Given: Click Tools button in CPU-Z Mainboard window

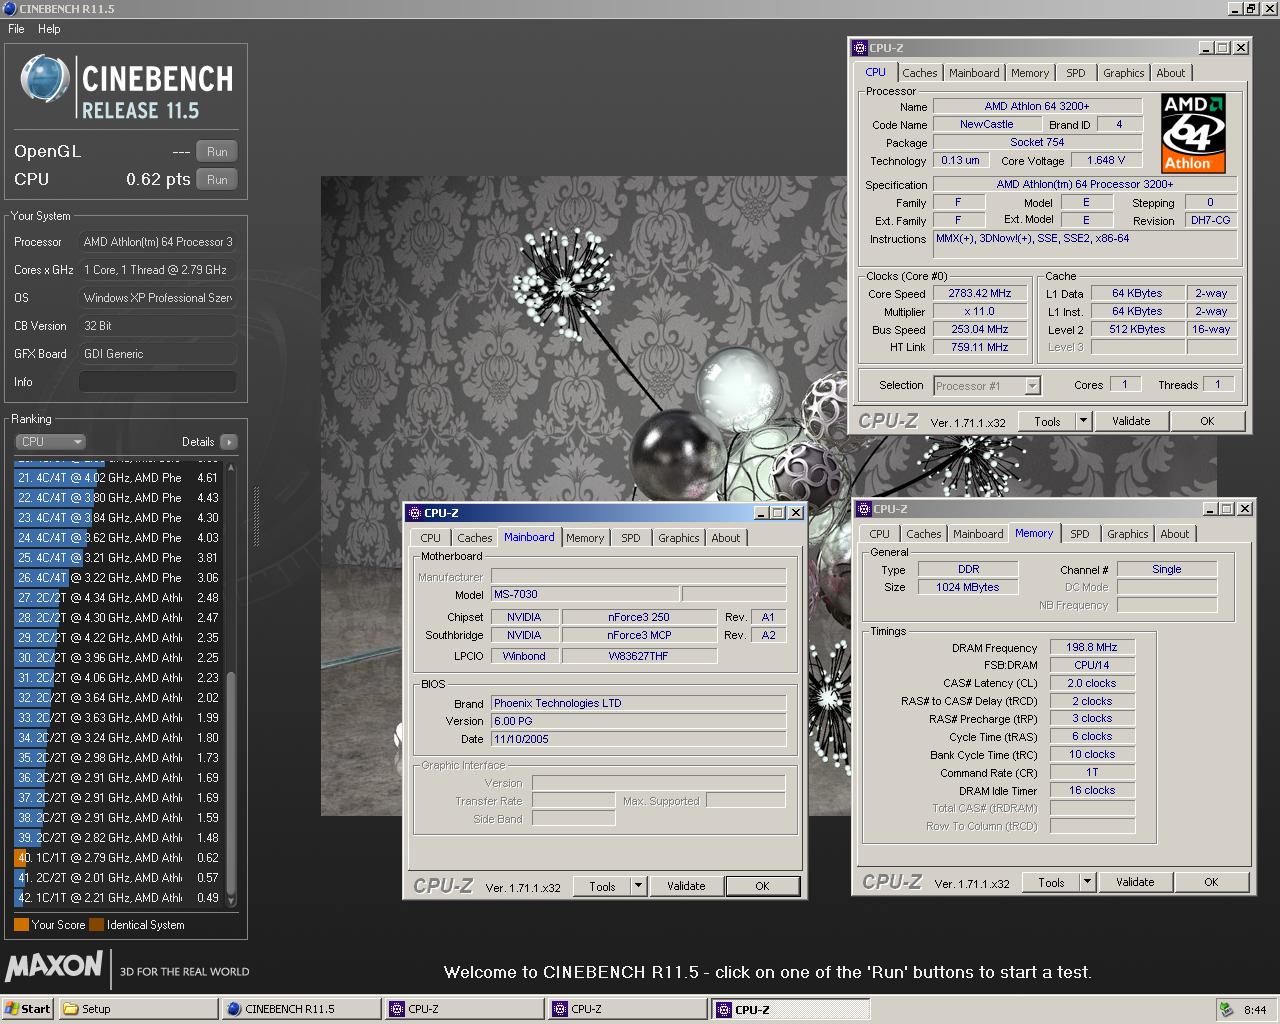Looking at the screenshot, I should [602, 886].
